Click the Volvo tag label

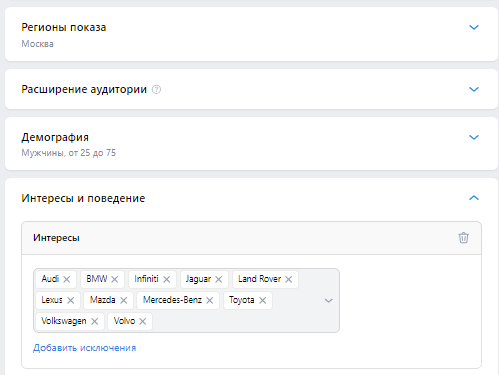[124, 321]
